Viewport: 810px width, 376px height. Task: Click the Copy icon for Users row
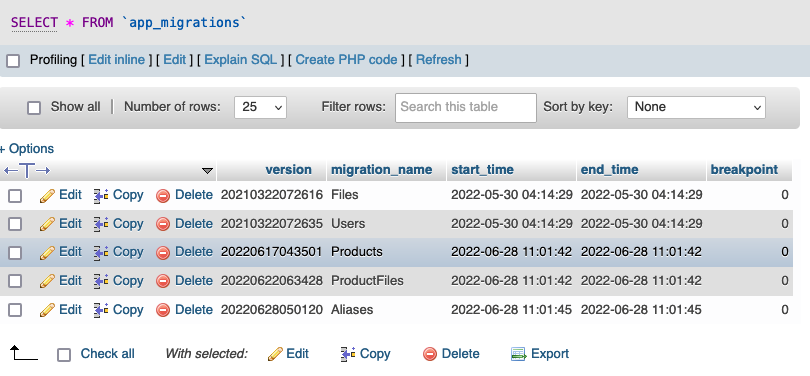pyautogui.click(x=101, y=224)
